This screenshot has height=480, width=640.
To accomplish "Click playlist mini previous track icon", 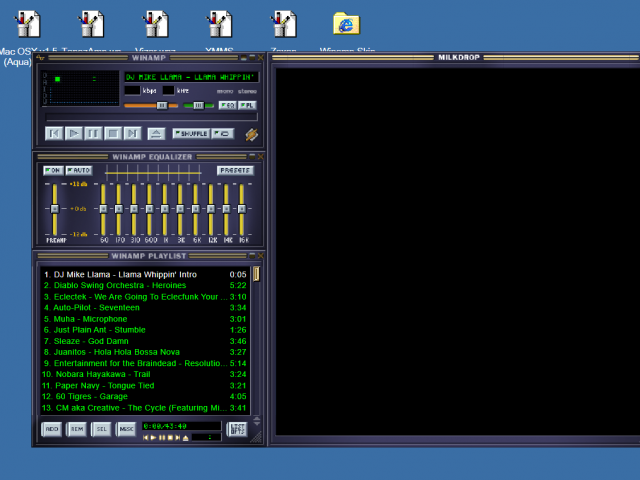I will (145, 438).
